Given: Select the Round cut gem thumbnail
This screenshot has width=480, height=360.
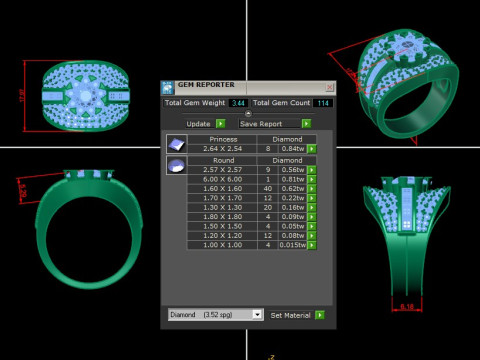Looking at the screenshot, I should pos(177,165).
